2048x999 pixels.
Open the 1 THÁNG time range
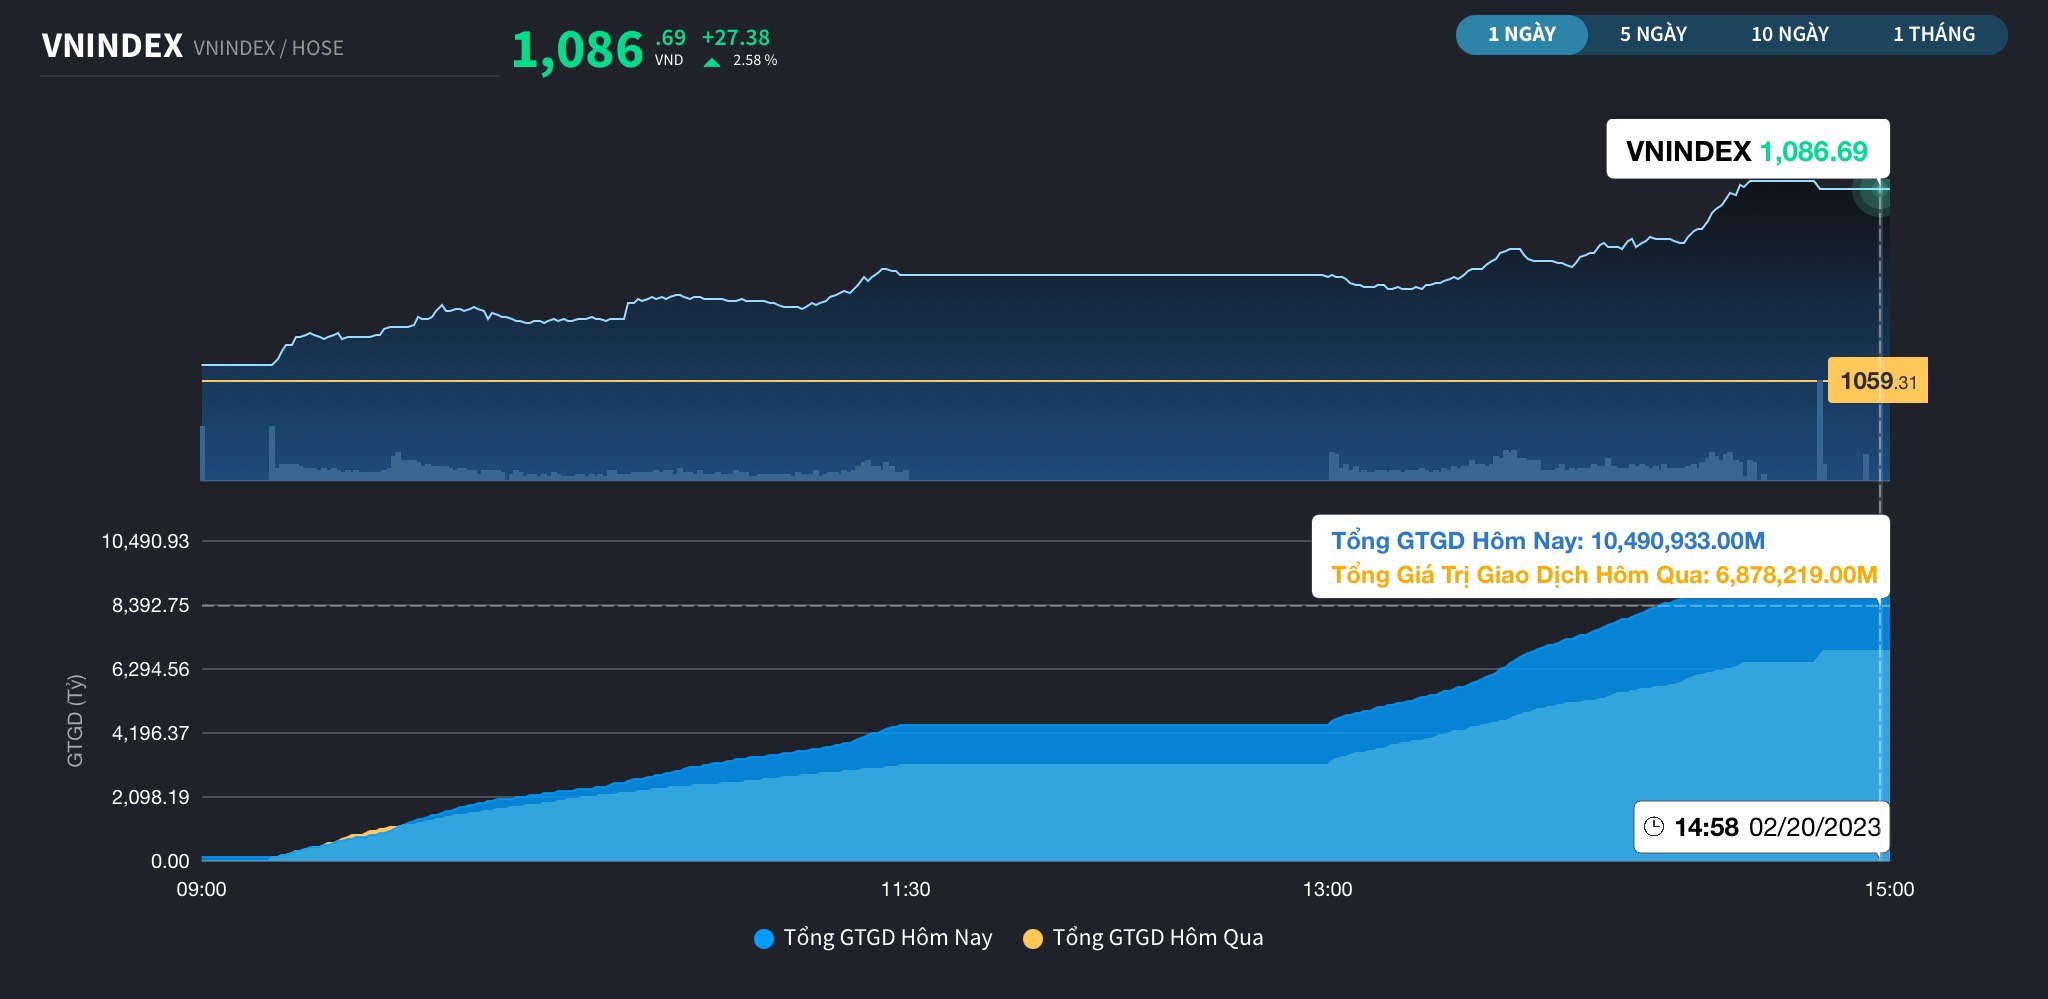click(1933, 35)
